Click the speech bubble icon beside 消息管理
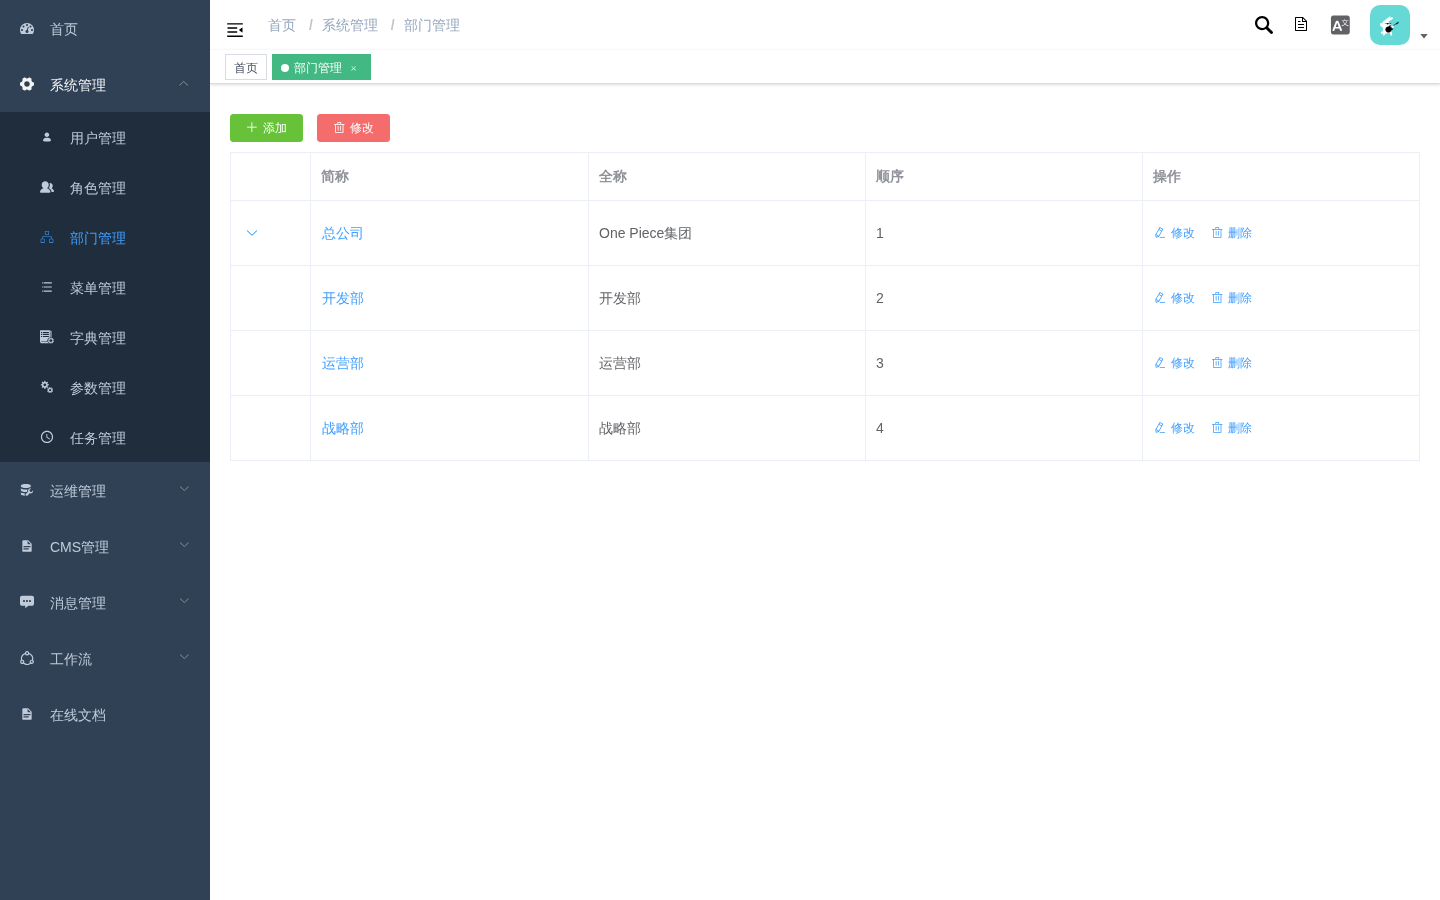 click(27, 602)
